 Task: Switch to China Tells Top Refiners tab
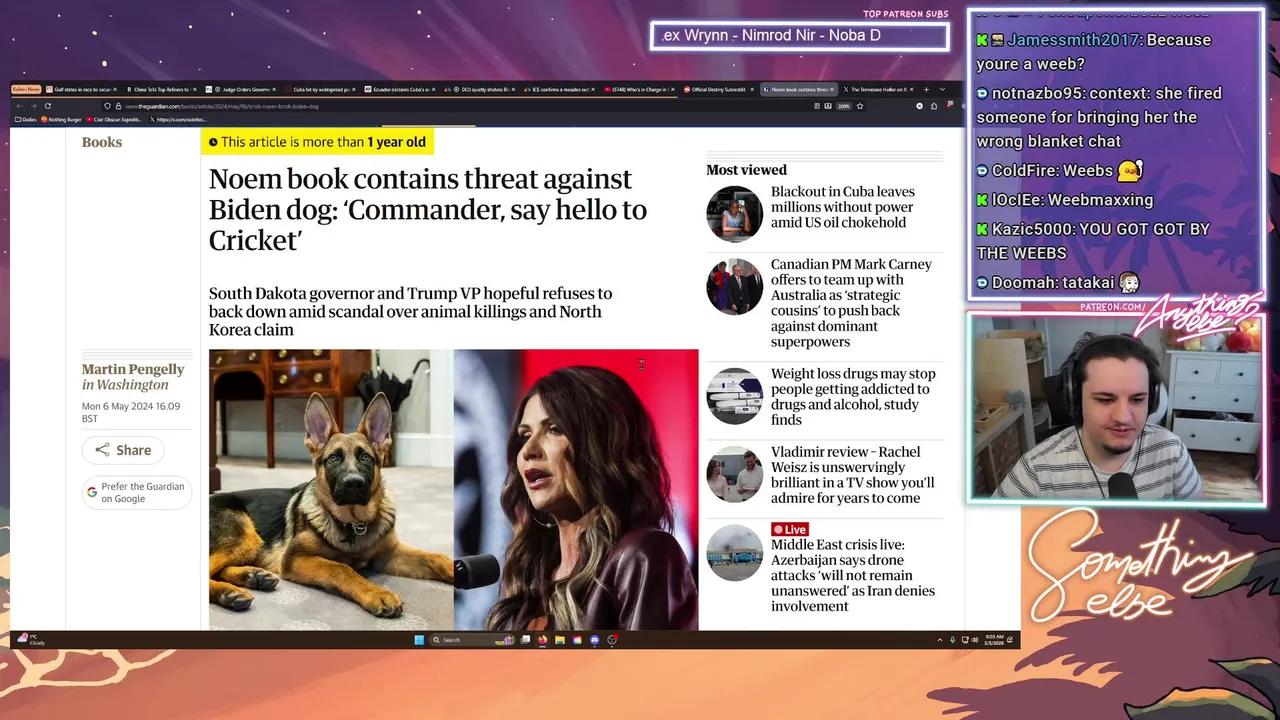[x=160, y=89]
